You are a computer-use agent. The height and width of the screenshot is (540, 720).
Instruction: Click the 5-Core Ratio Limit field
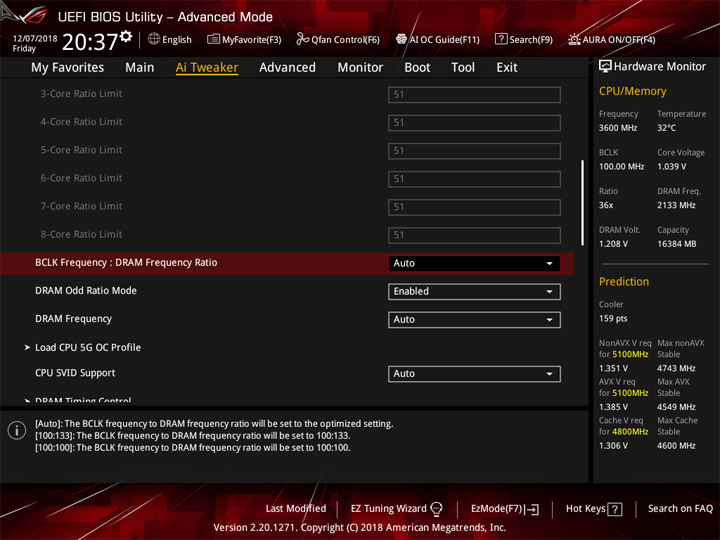coord(474,151)
